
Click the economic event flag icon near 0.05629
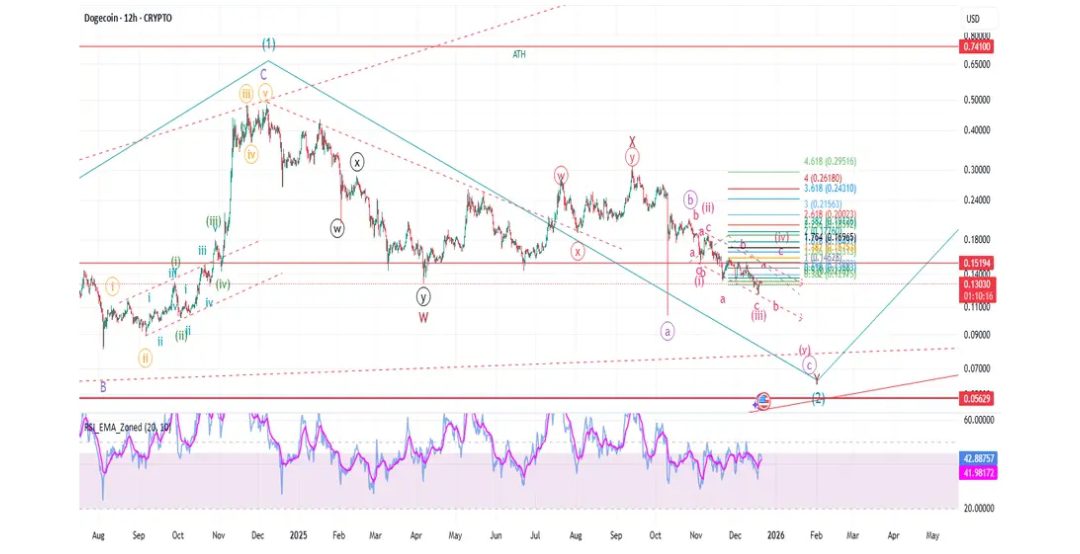click(764, 400)
